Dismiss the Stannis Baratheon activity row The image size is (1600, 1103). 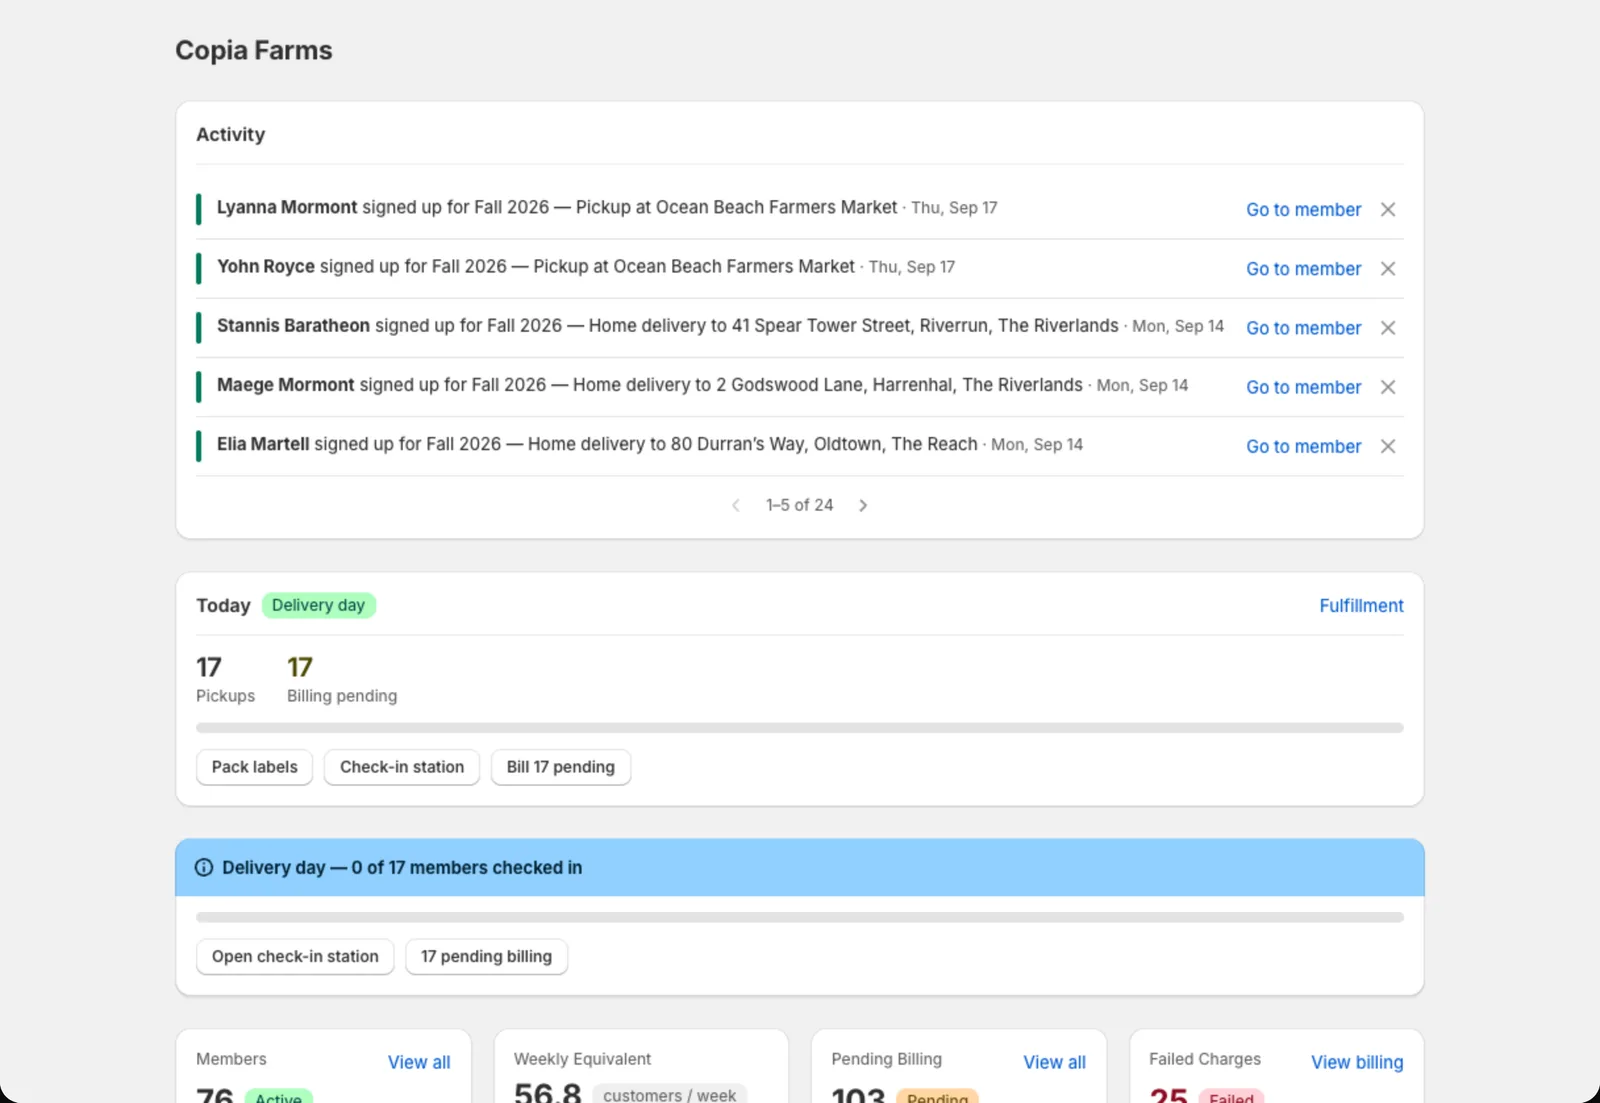tap(1388, 327)
